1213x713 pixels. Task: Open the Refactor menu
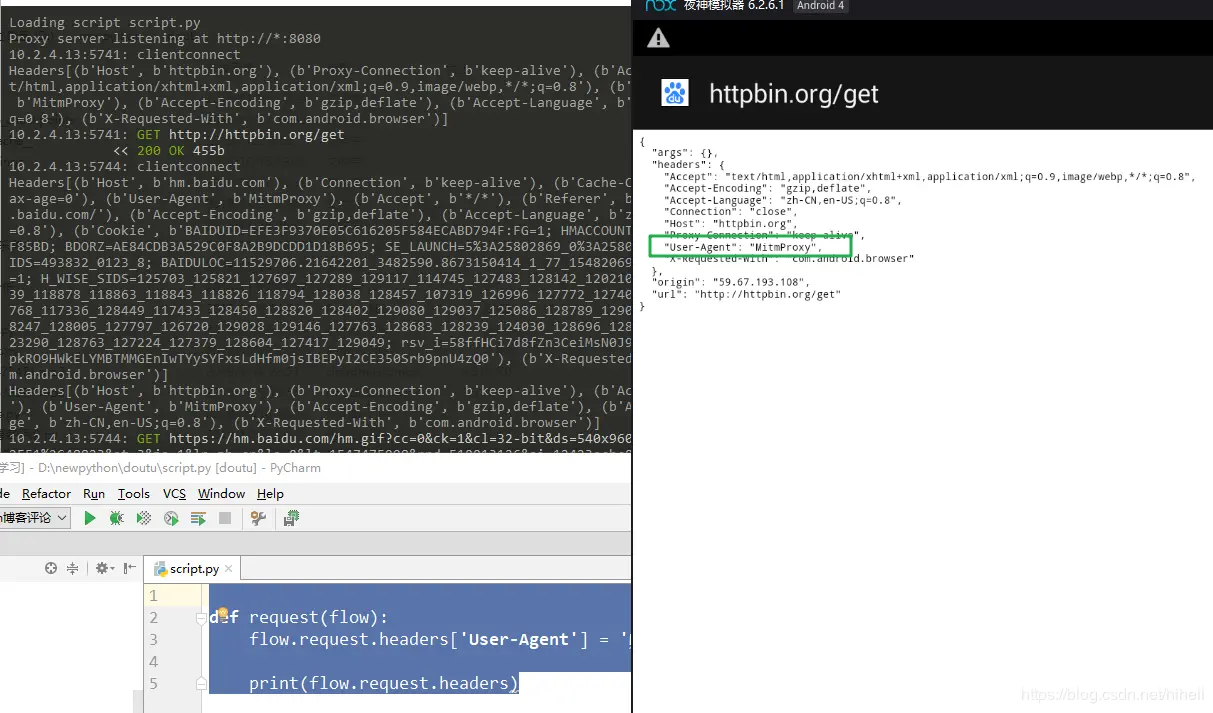(x=46, y=494)
